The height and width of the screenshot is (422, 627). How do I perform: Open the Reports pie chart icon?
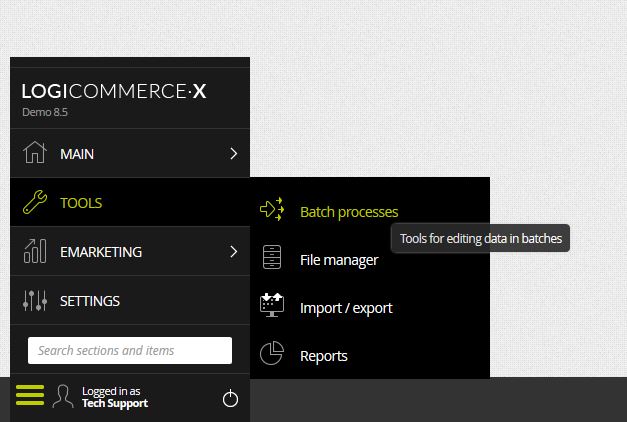pos(272,353)
